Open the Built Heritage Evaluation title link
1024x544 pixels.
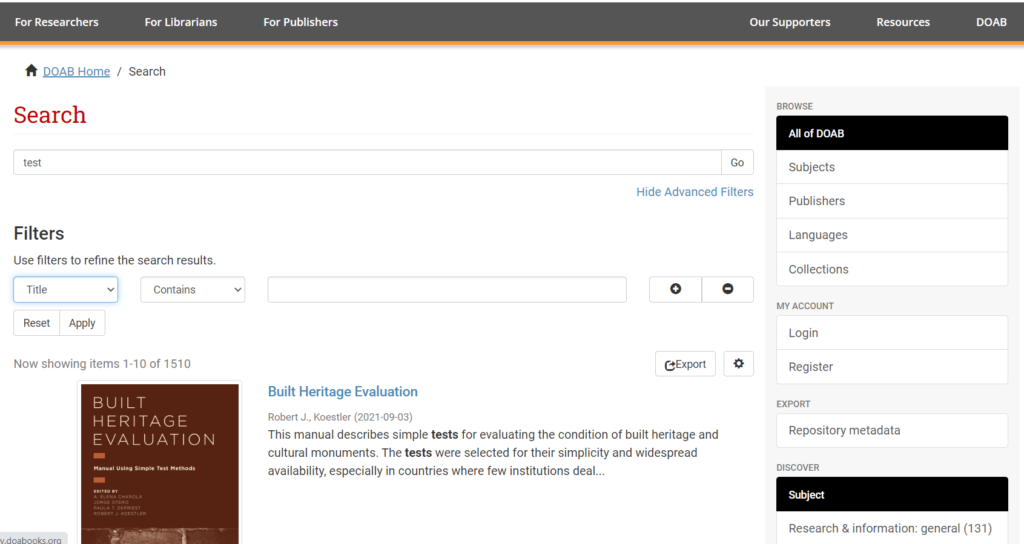tap(343, 392)
